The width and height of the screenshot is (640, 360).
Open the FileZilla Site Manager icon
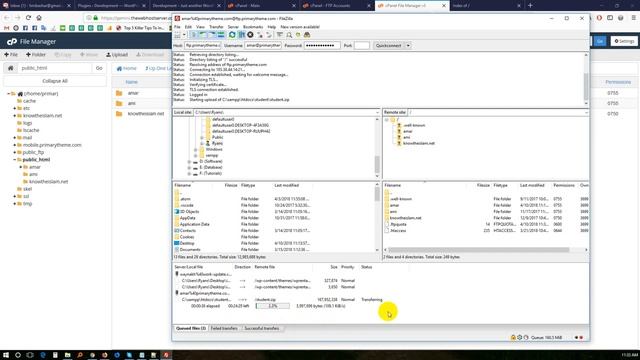(x=178, y=35)
